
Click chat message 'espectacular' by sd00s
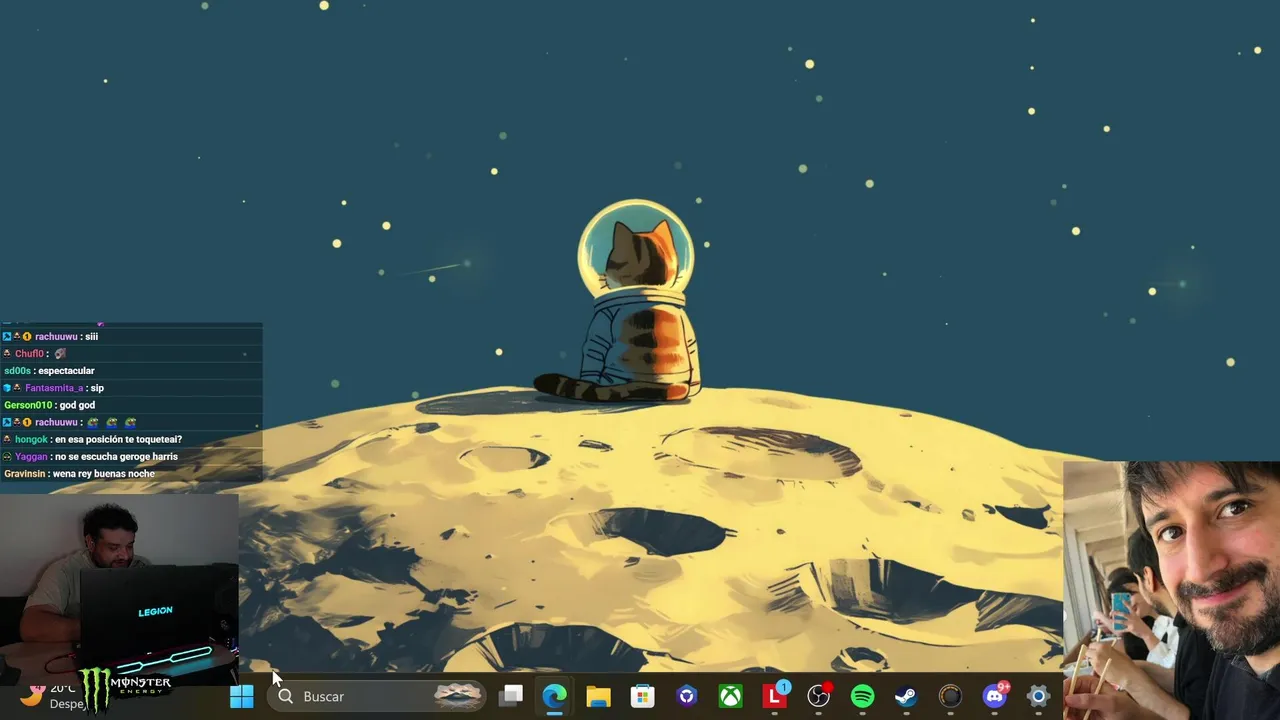(66, 371)
